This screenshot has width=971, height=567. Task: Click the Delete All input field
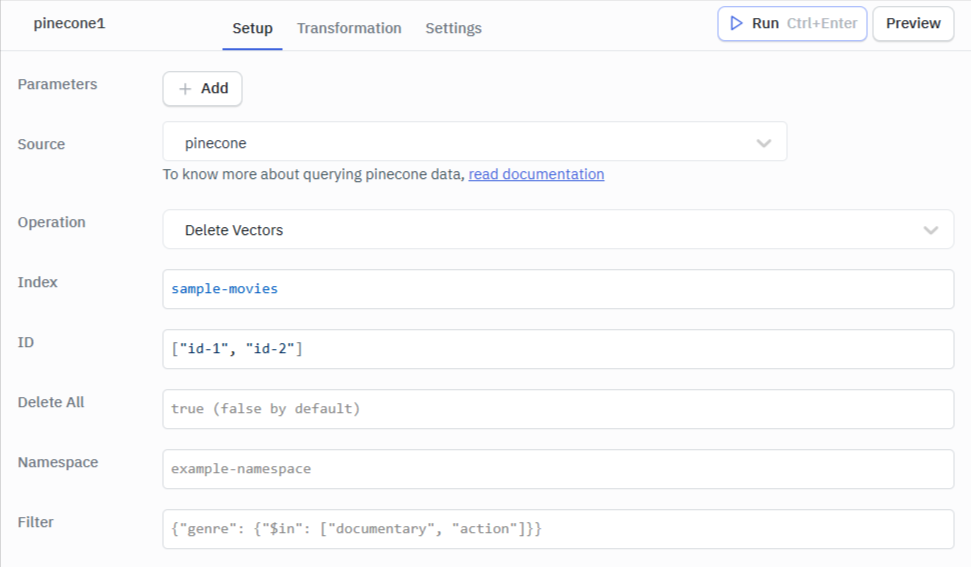(558, 409)
